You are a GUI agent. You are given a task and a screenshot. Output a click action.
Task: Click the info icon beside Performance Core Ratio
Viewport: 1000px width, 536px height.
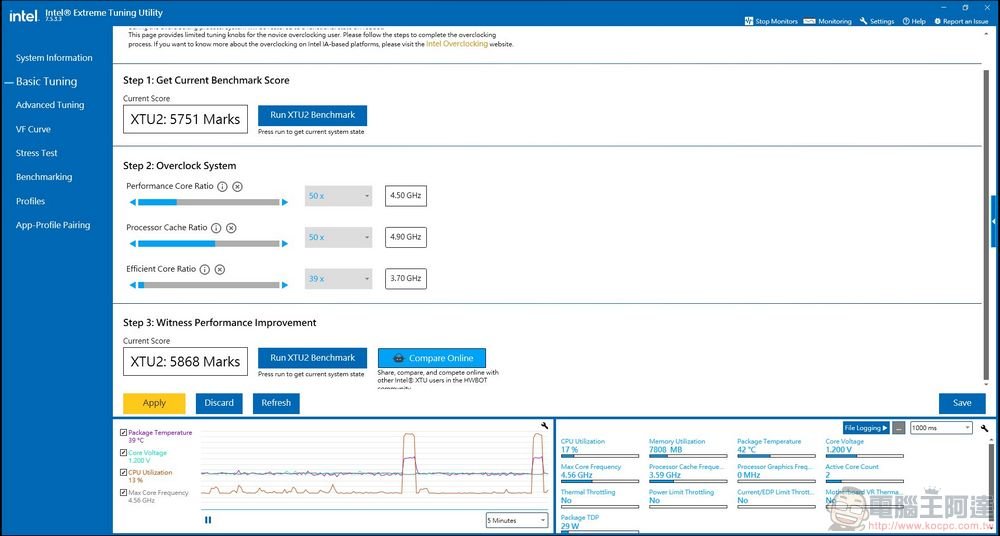click(x=222, y=187)
